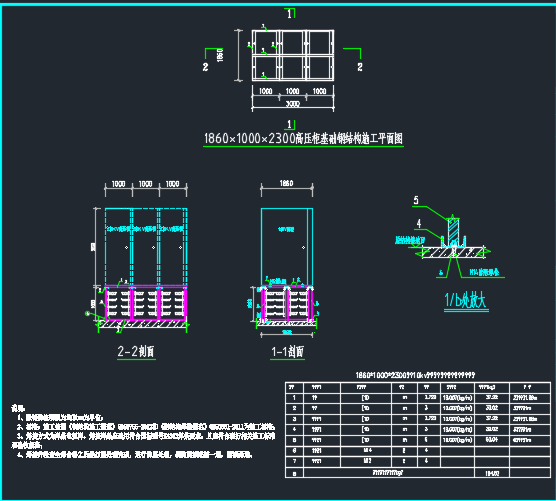Image resolution: width=556 pixels, height=501 pixels.
Task: Click the section marker "2" right of plan
Action: click(360, 67)
